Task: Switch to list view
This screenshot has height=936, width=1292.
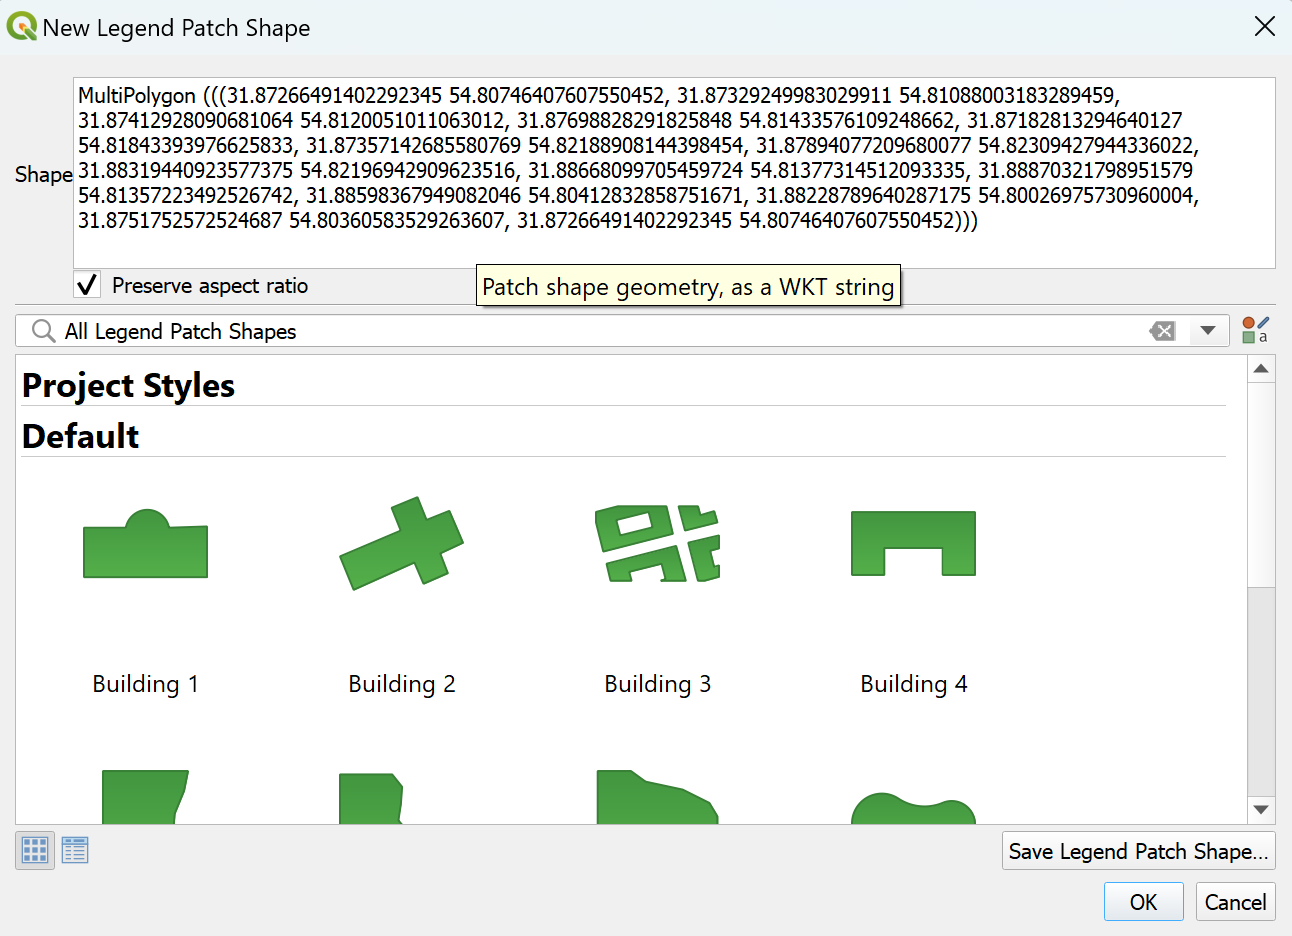Action: [x=75, y=850]
